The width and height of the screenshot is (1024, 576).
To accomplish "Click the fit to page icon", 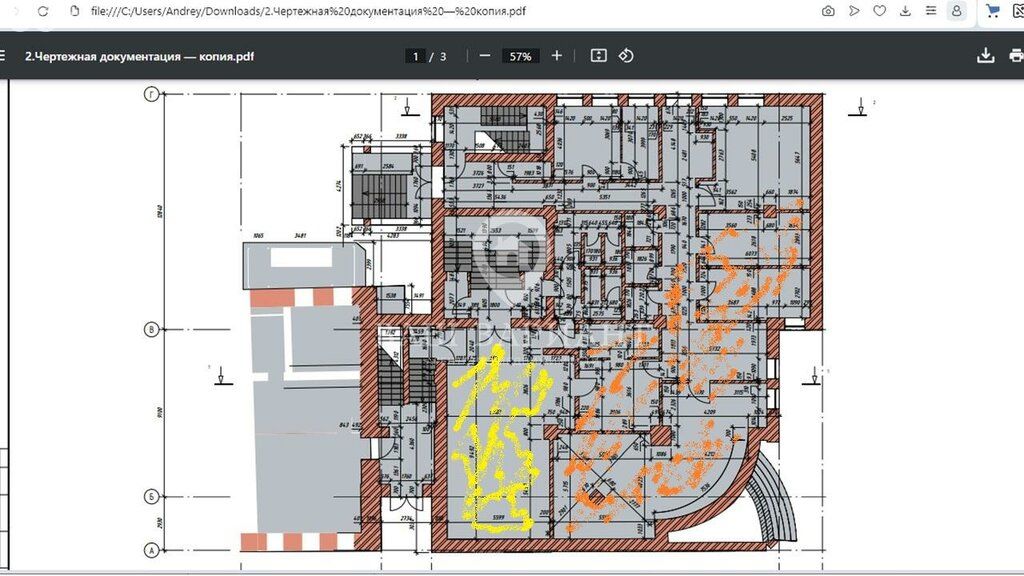I will click(x=598, y=56).
